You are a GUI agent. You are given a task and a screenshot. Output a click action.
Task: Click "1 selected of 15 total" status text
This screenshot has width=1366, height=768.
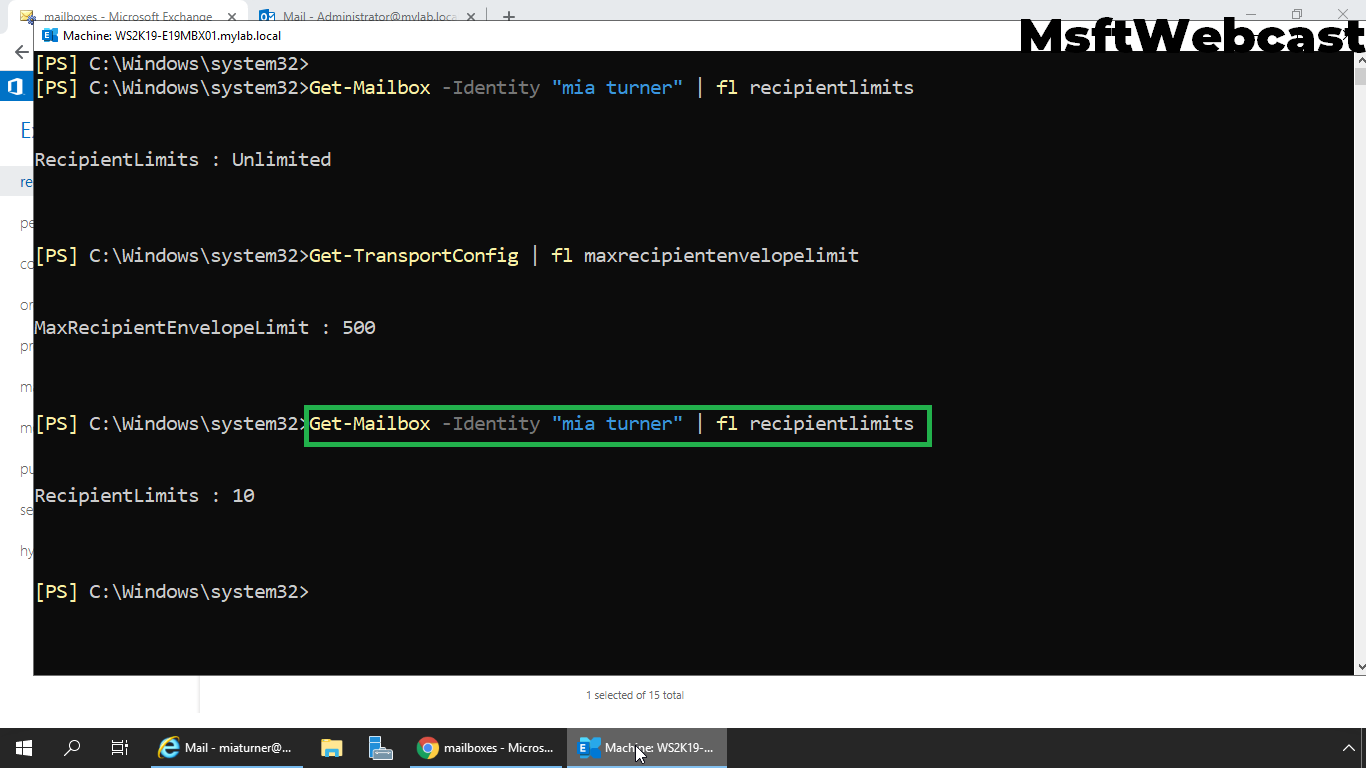point(635,695)
